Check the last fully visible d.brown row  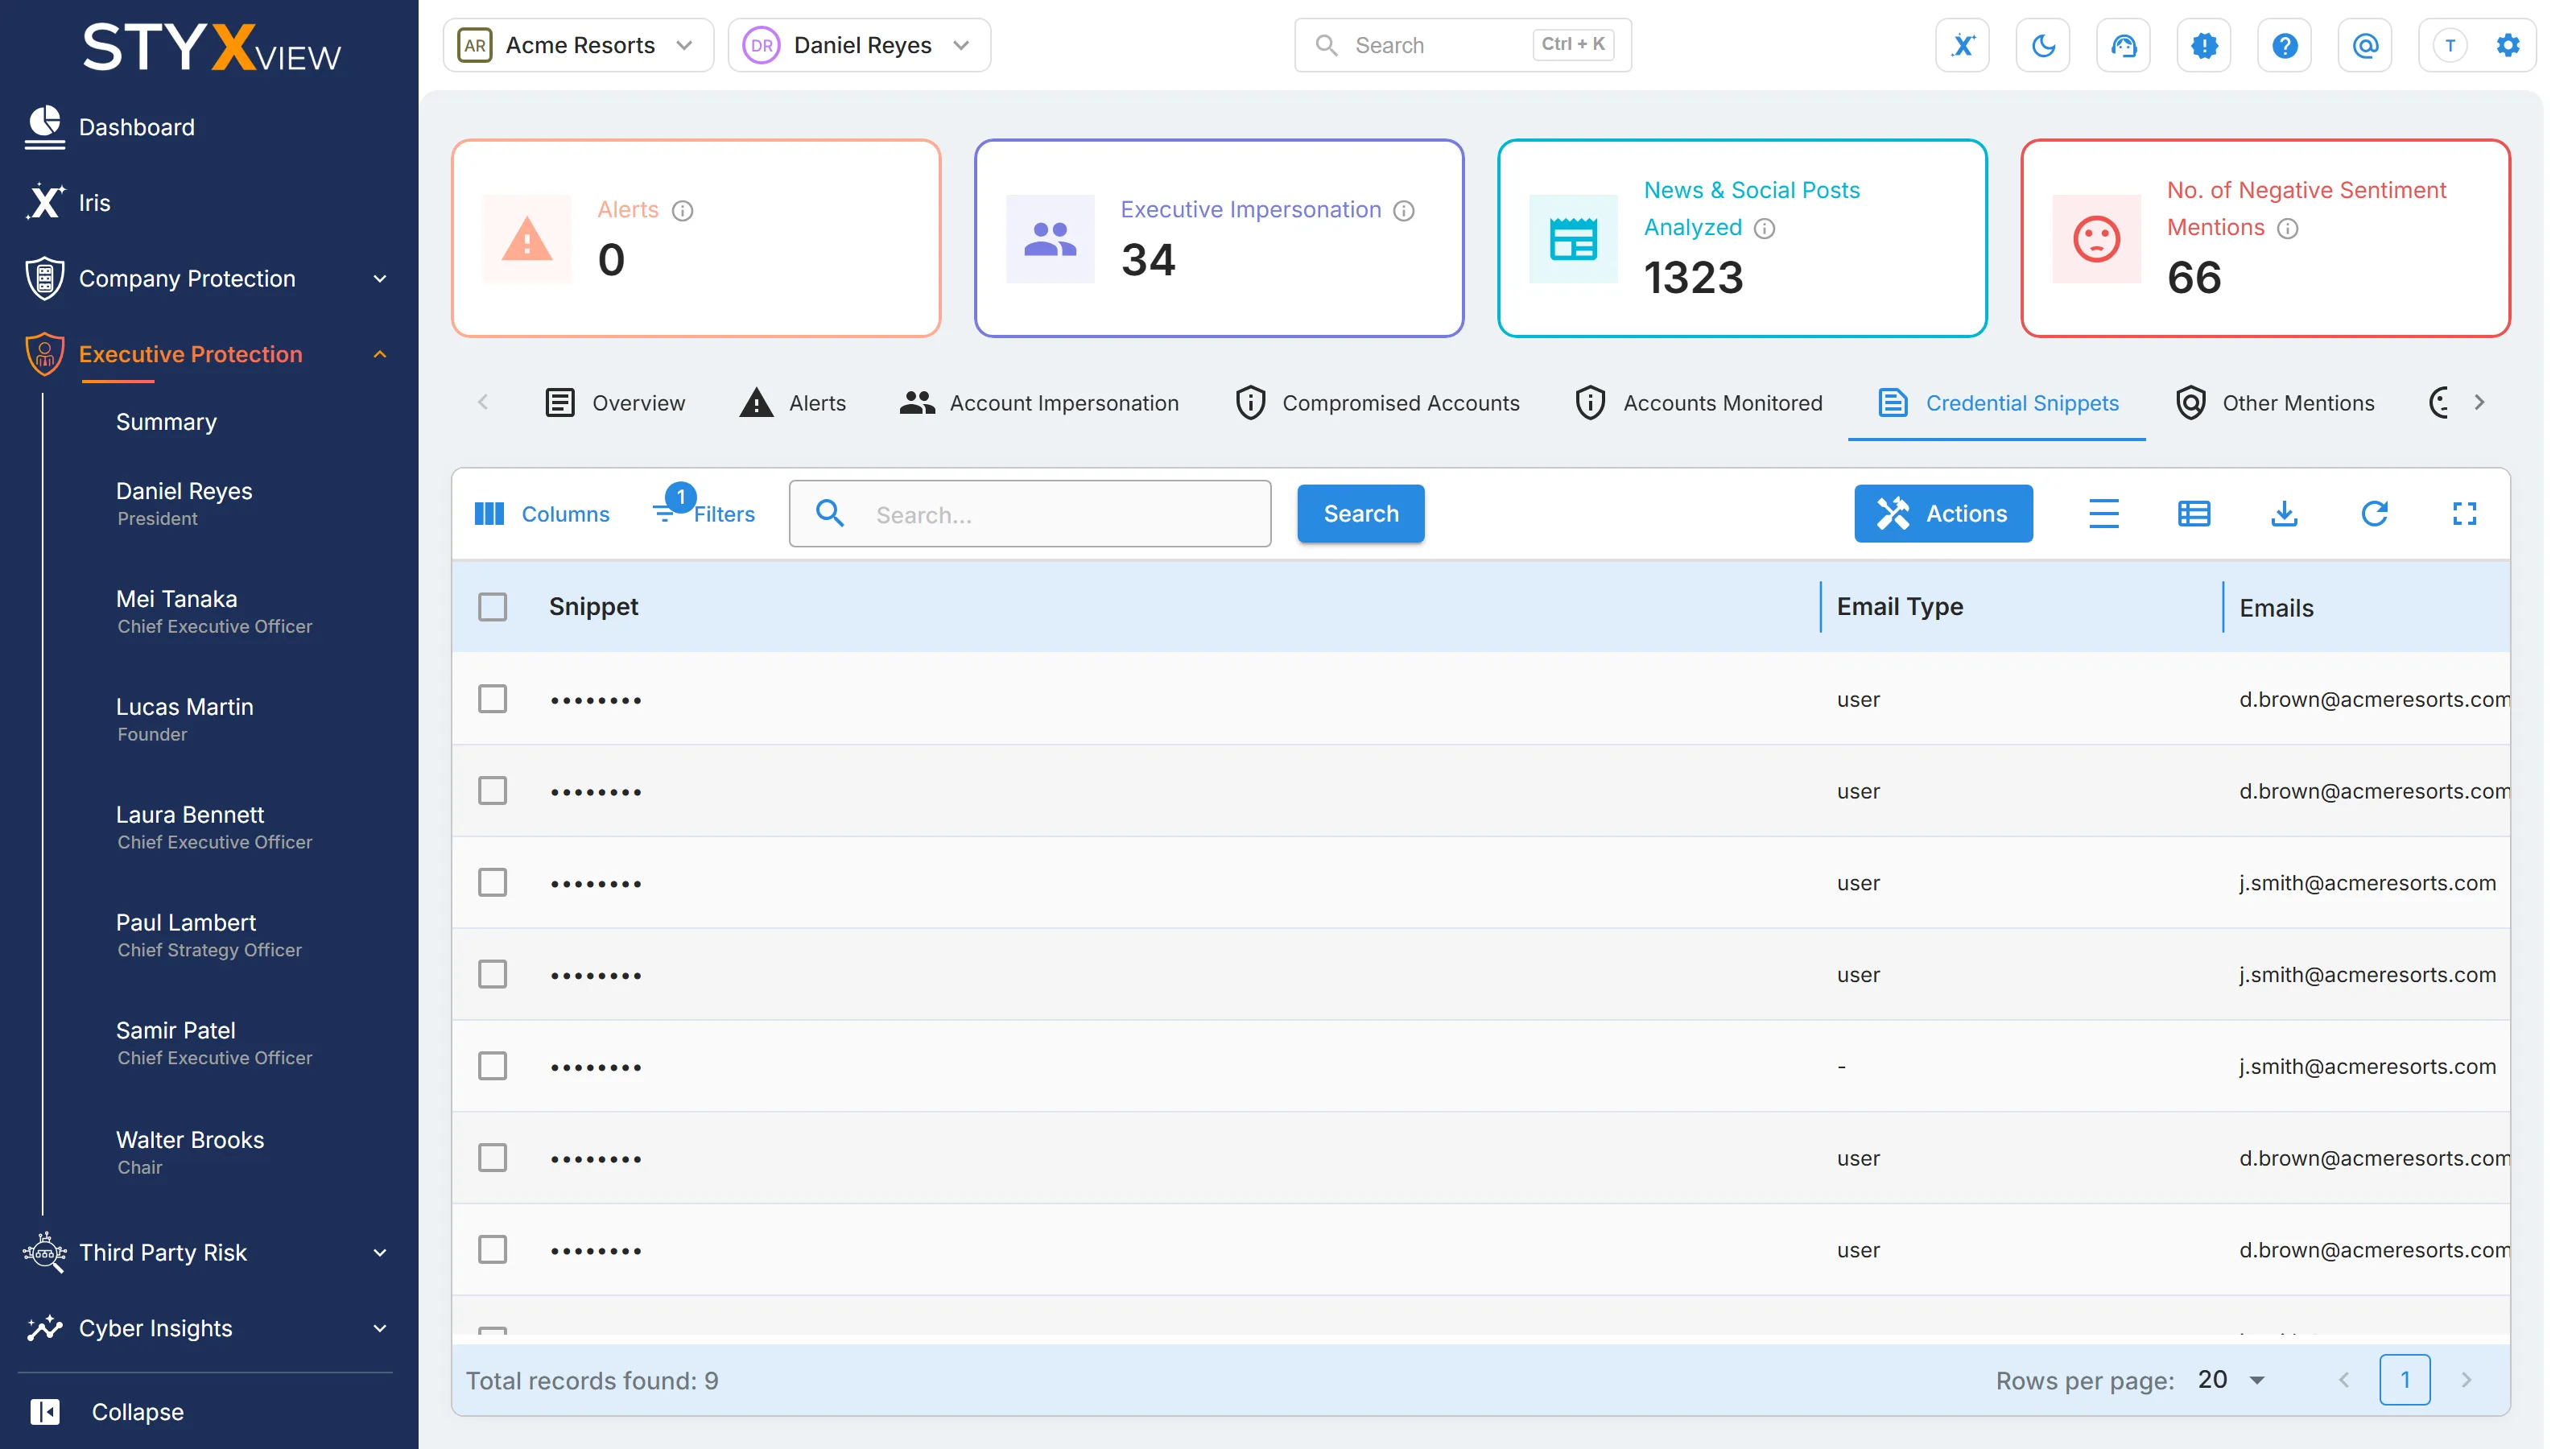[492, 1250]
